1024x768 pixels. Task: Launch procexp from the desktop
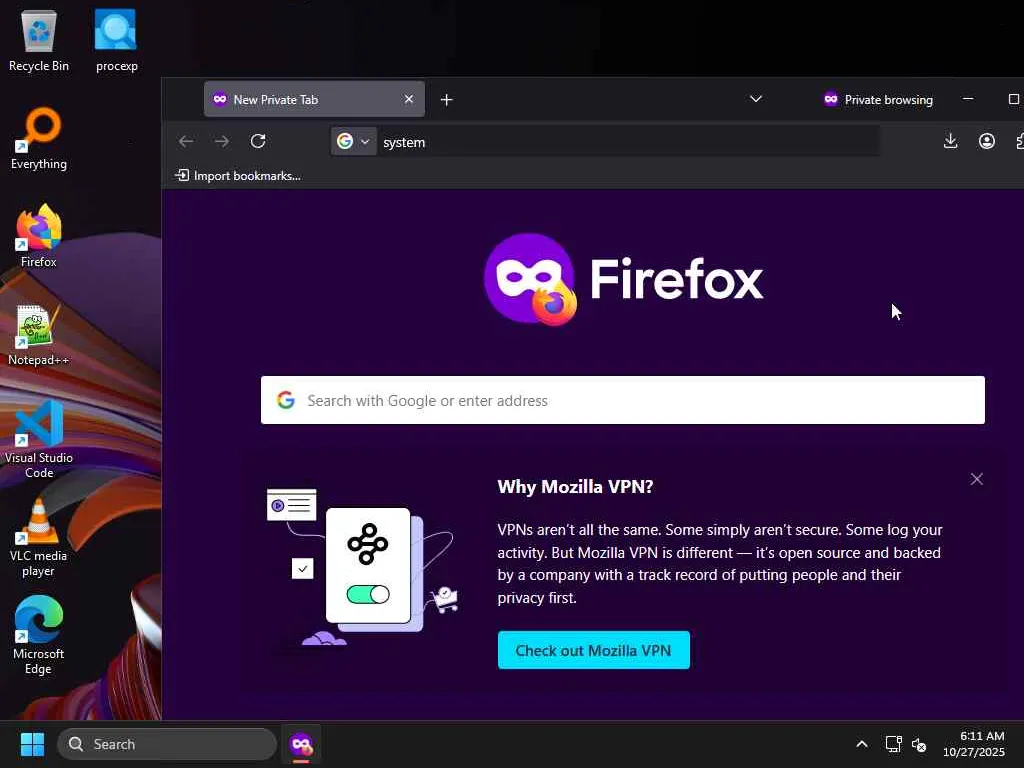coord(116,40)
